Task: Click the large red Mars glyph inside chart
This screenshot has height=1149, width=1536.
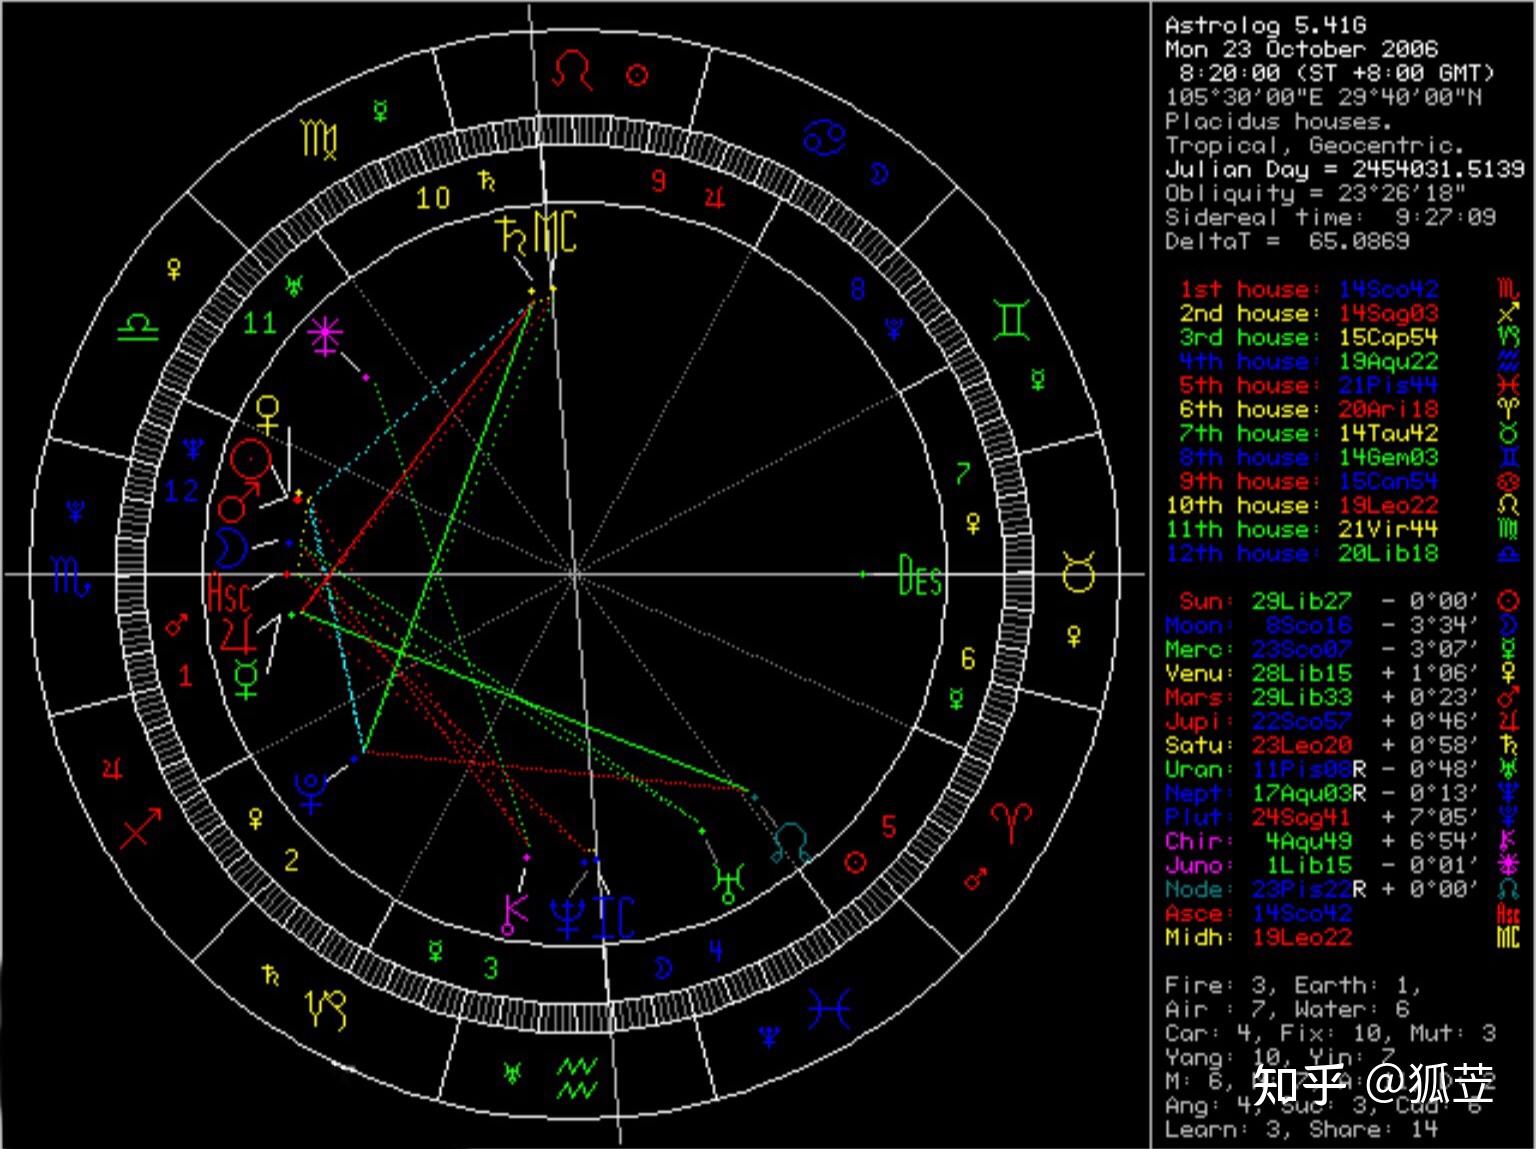Action: [236, 502]
